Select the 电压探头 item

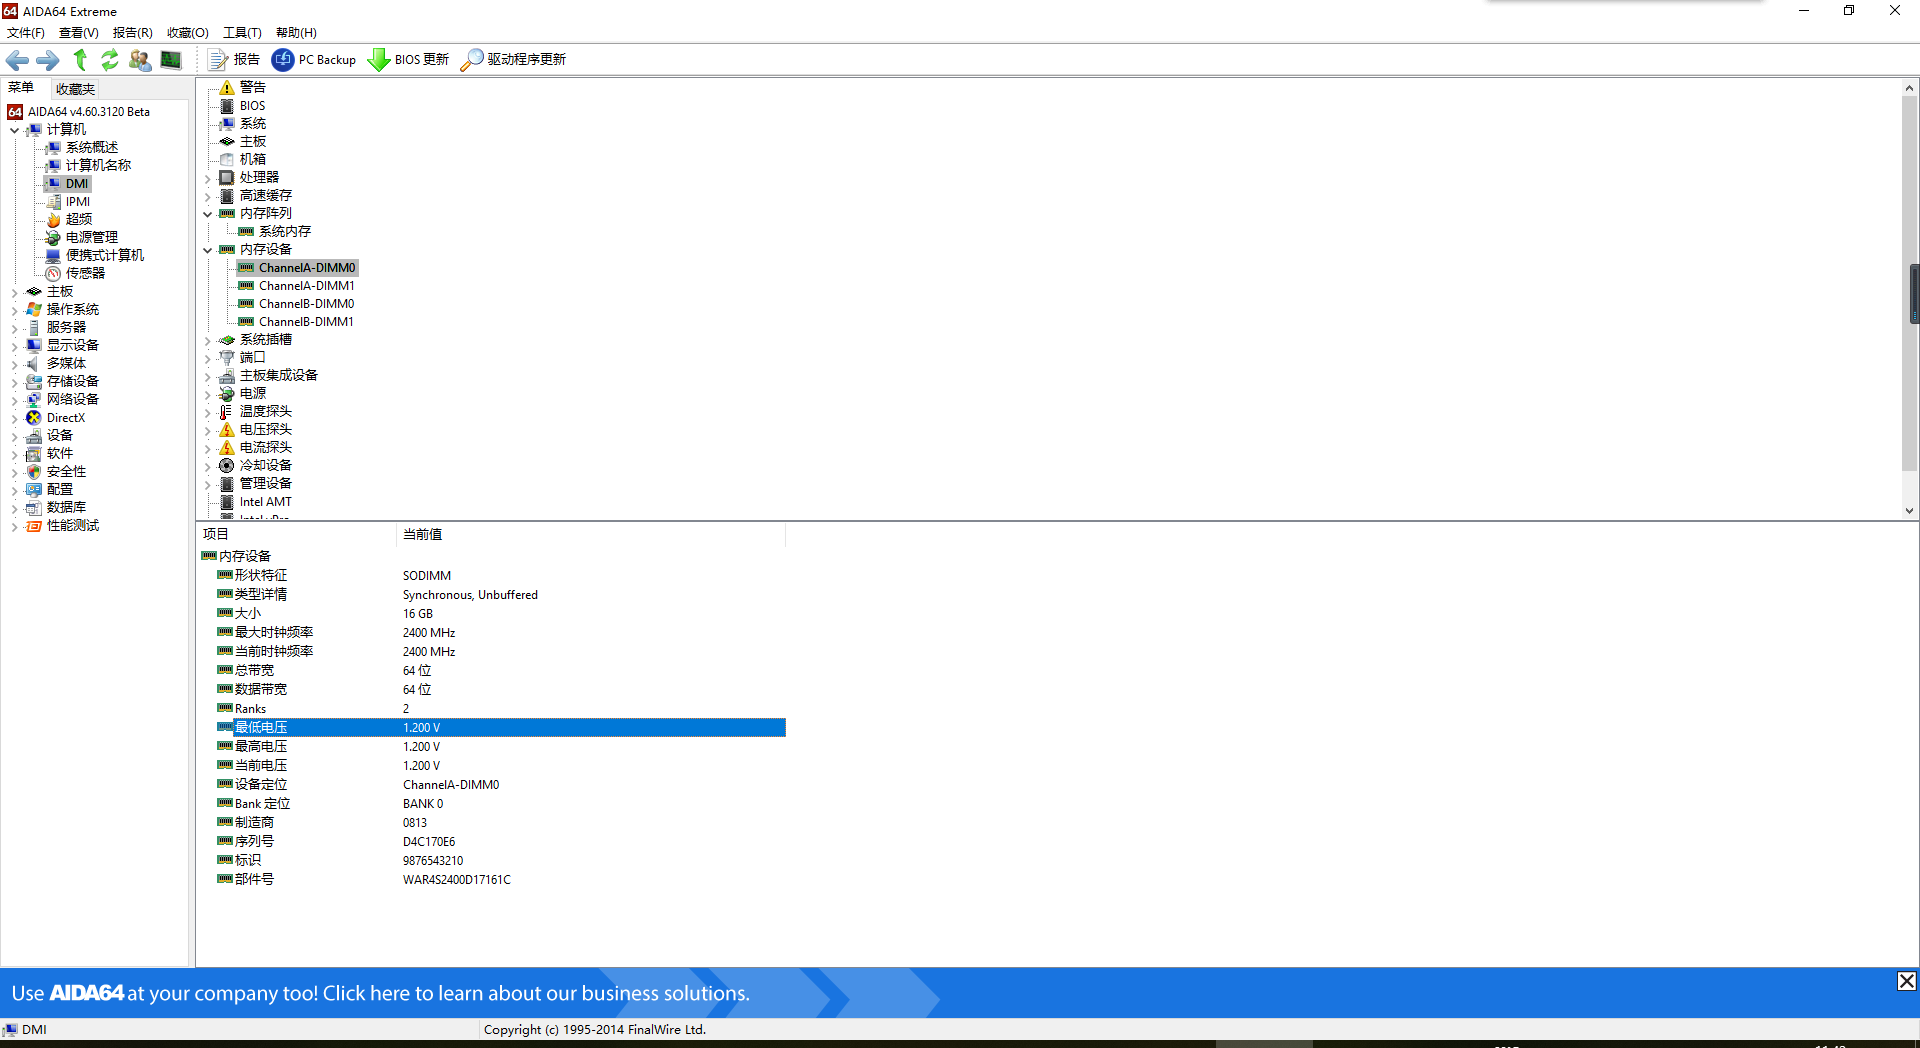click(265, 430)
